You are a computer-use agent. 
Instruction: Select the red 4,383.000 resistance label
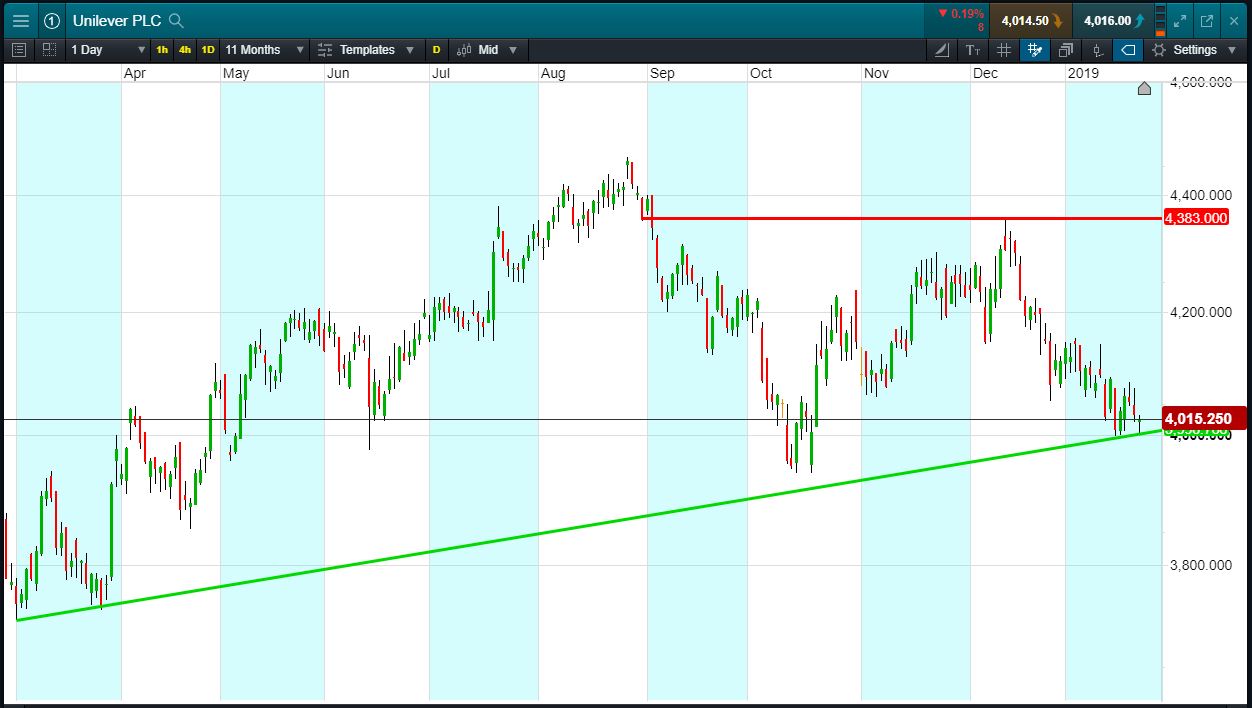[x=1196, y=218]
